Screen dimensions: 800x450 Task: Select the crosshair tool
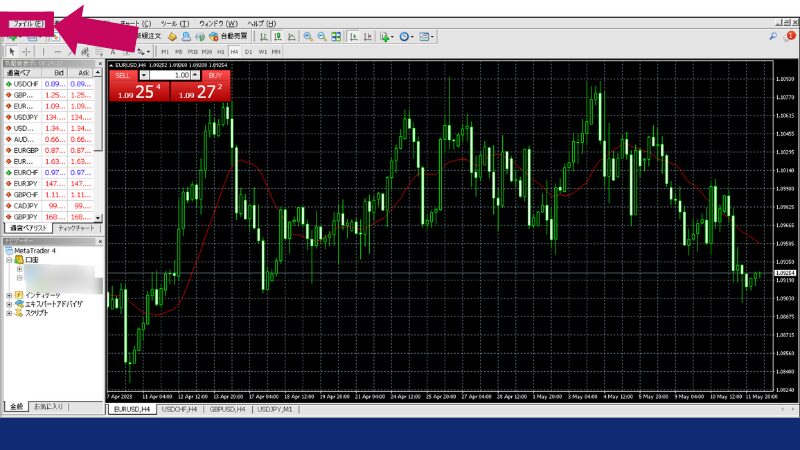click(x=27, y=51)
